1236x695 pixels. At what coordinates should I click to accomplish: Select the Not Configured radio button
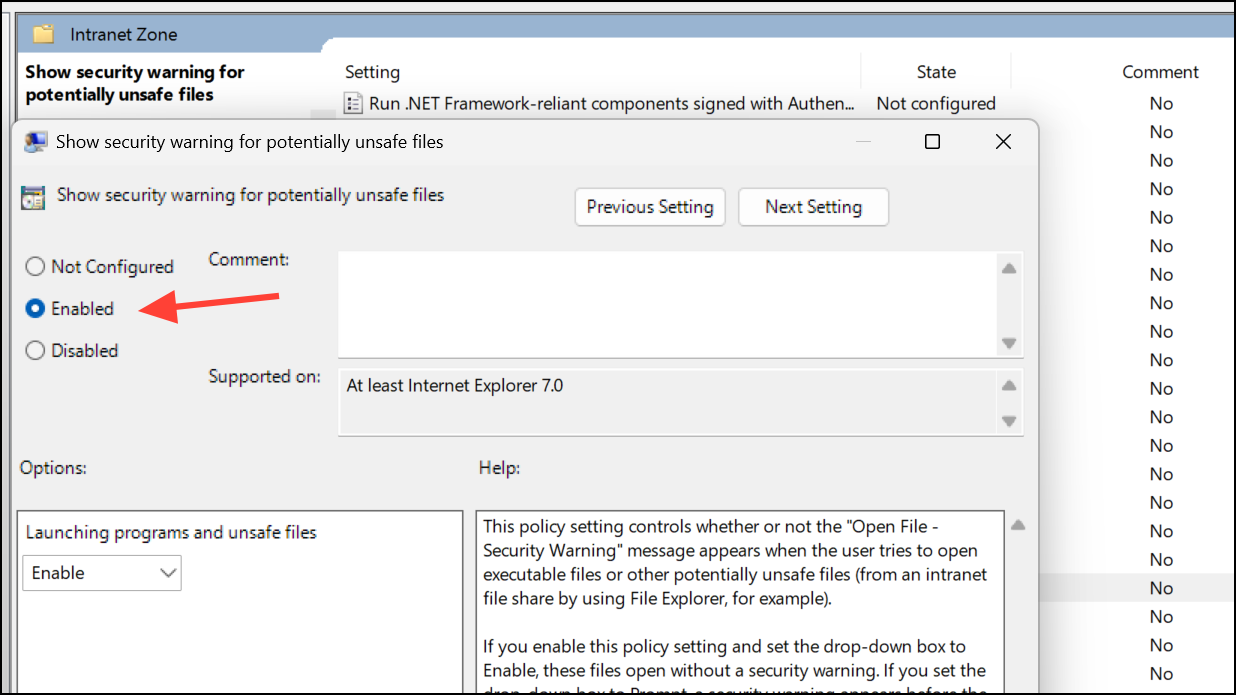35,267
